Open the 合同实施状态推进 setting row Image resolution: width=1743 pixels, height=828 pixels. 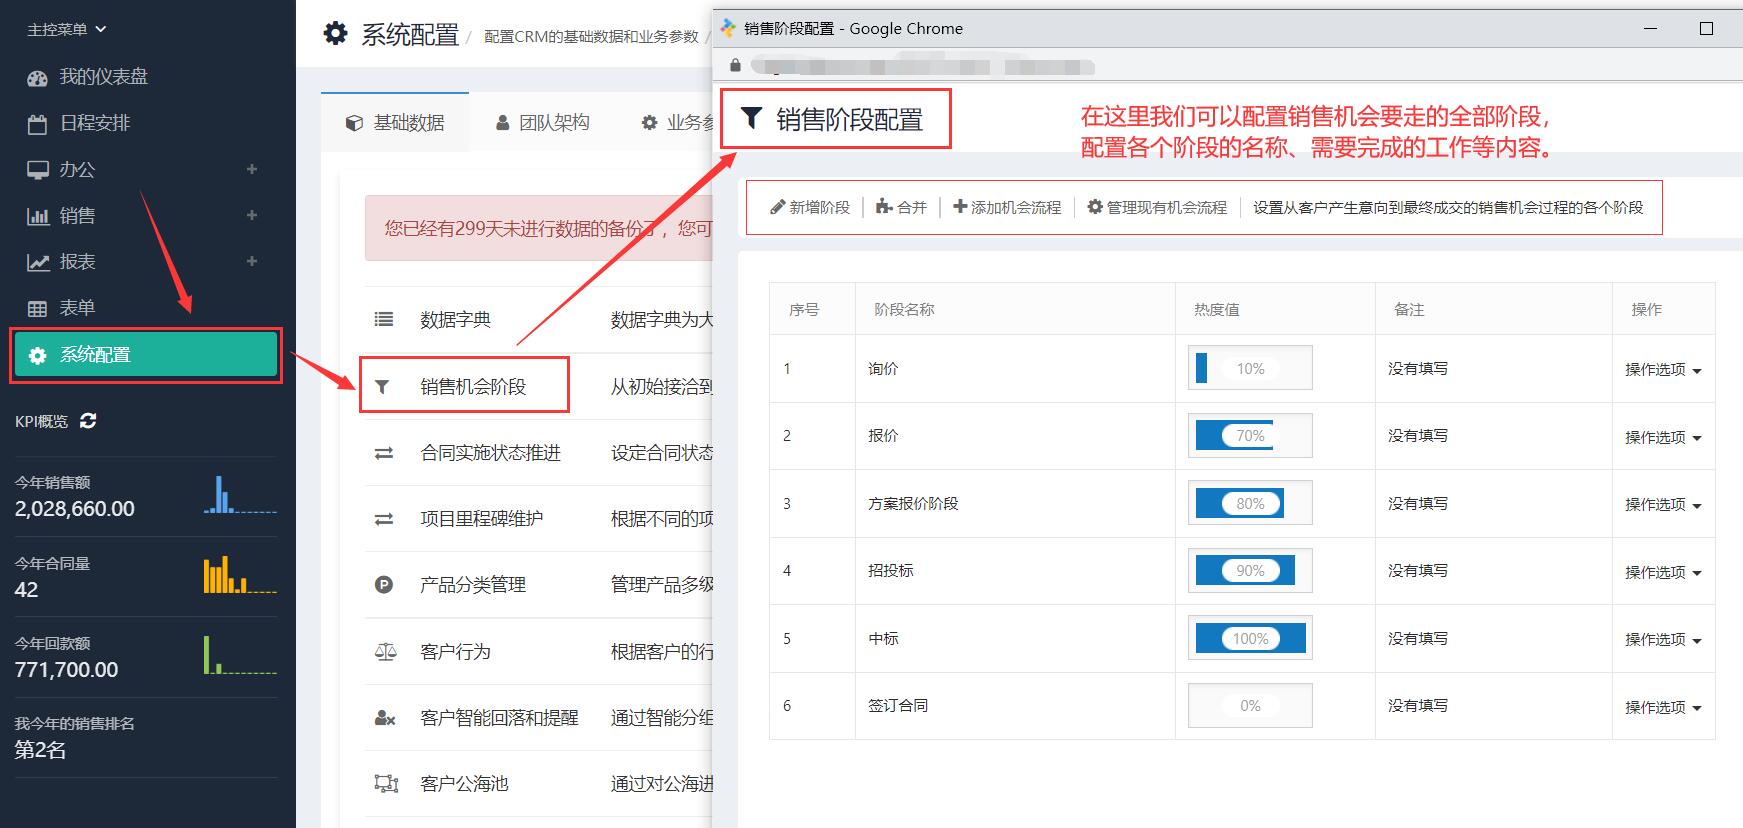coord(490,453)
